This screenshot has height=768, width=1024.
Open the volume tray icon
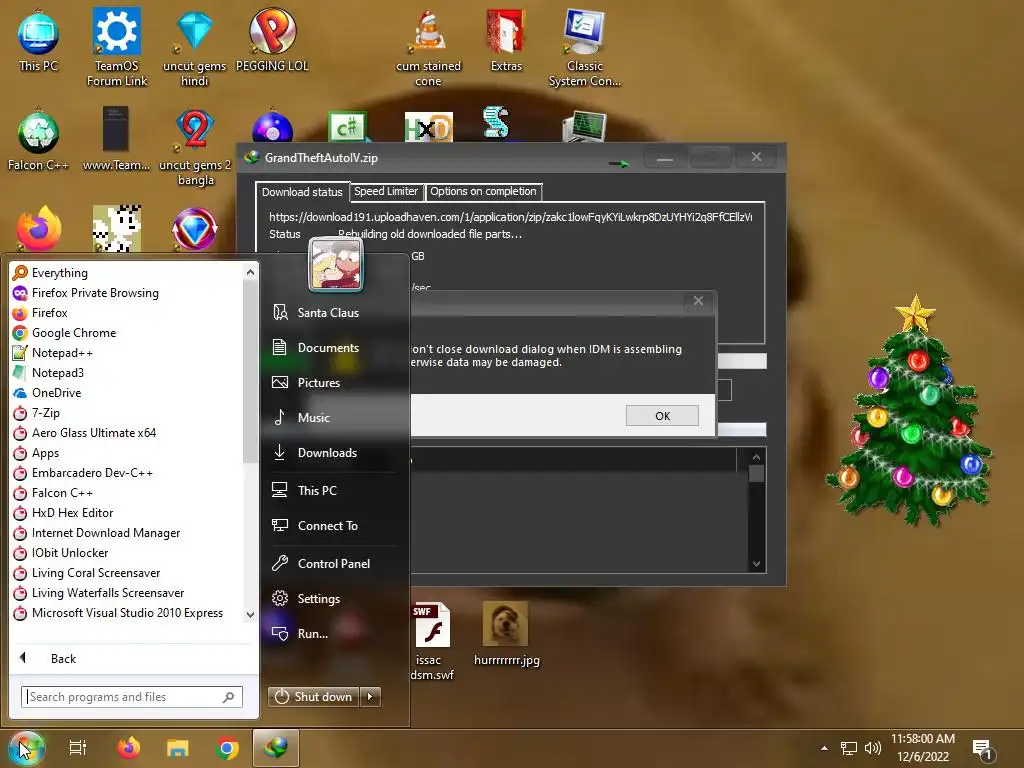[x=872, y=748]
